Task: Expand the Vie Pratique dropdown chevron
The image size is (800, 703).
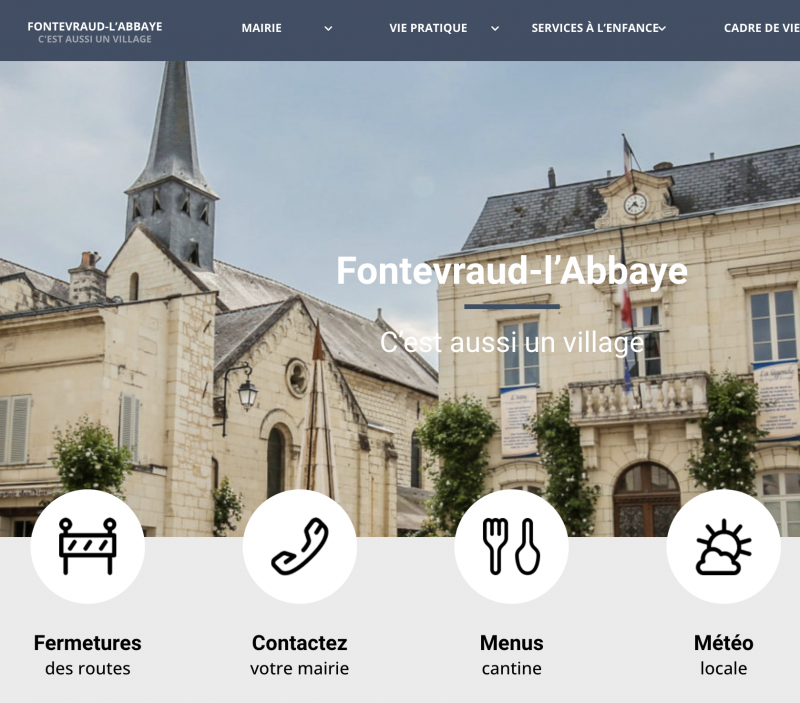Action: coord(495,29)
